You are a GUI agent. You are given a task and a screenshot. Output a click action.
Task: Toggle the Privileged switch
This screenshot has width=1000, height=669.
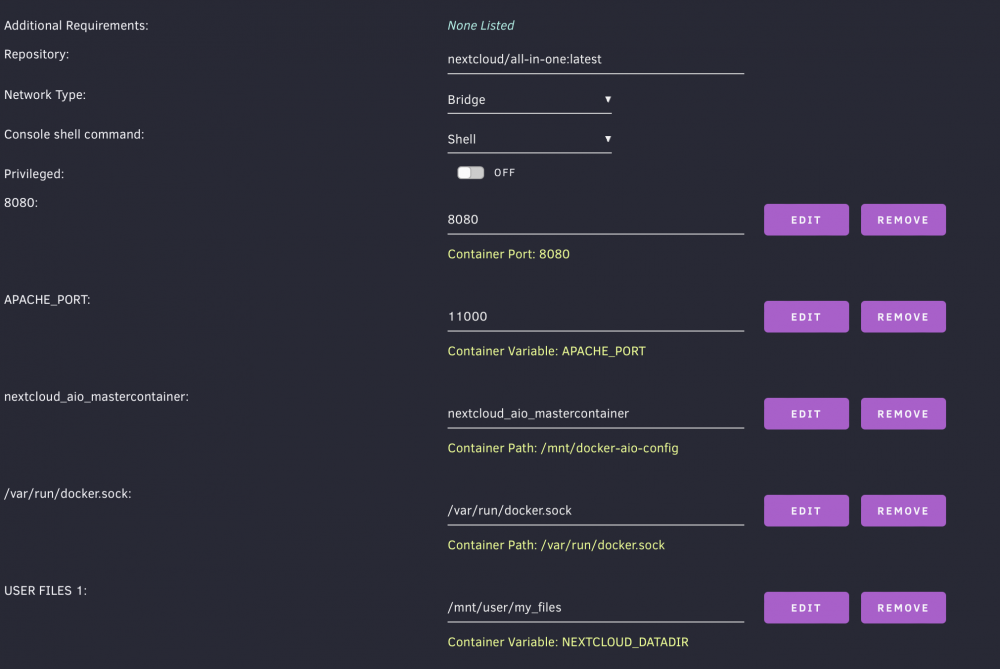tap(471, 173)
